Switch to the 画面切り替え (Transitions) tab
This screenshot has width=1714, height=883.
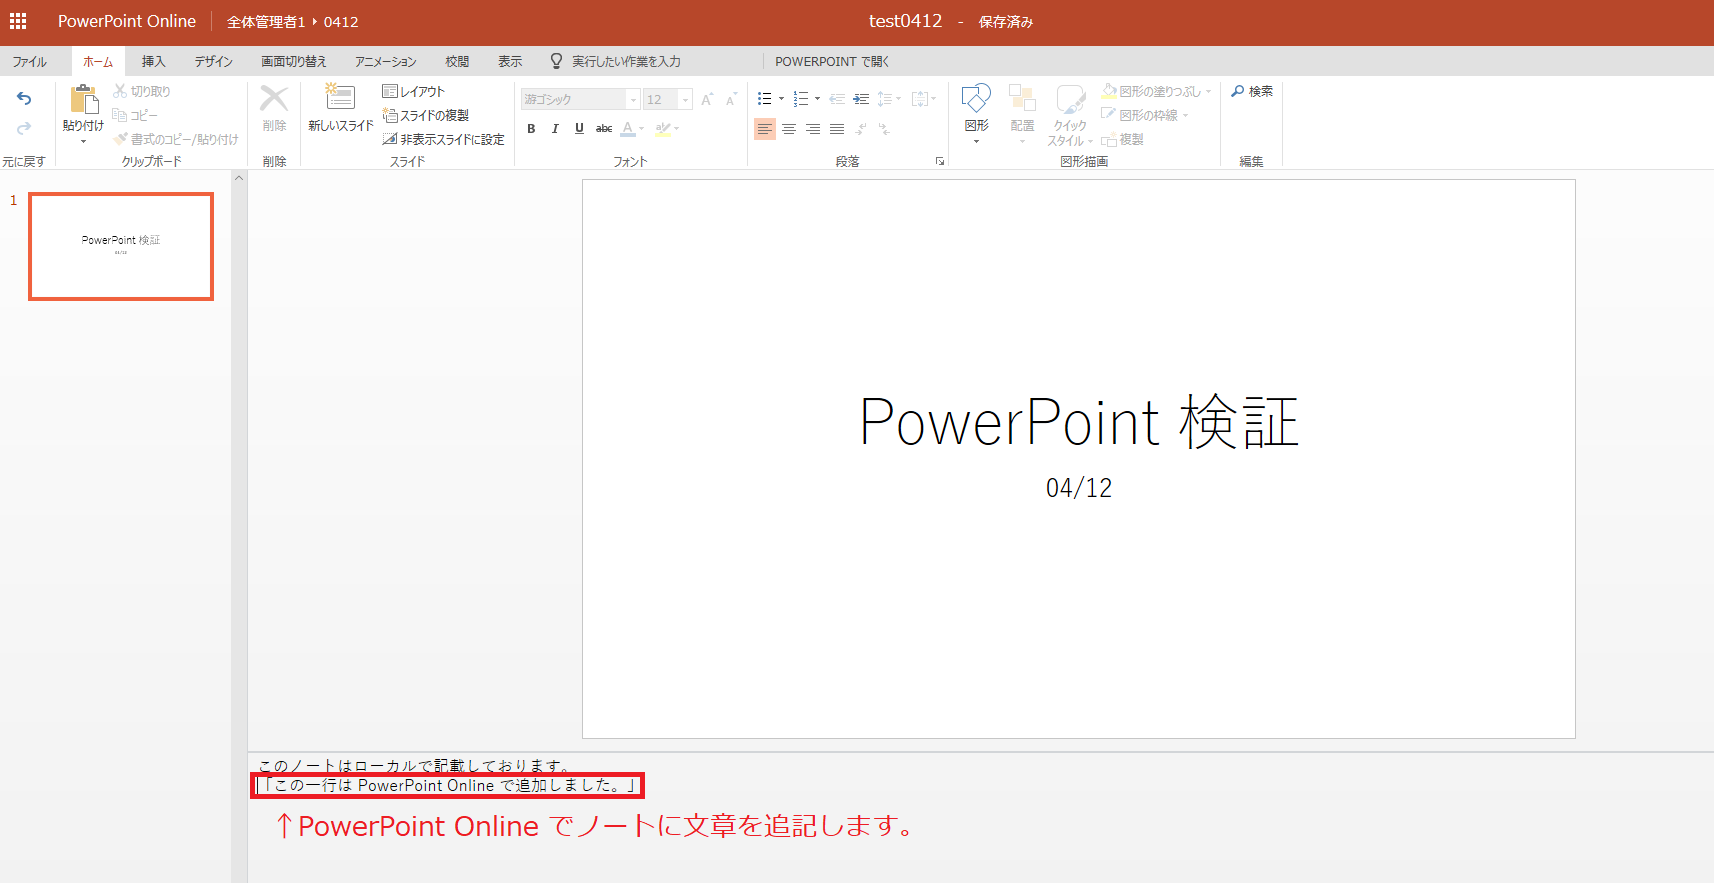[294, 61]
